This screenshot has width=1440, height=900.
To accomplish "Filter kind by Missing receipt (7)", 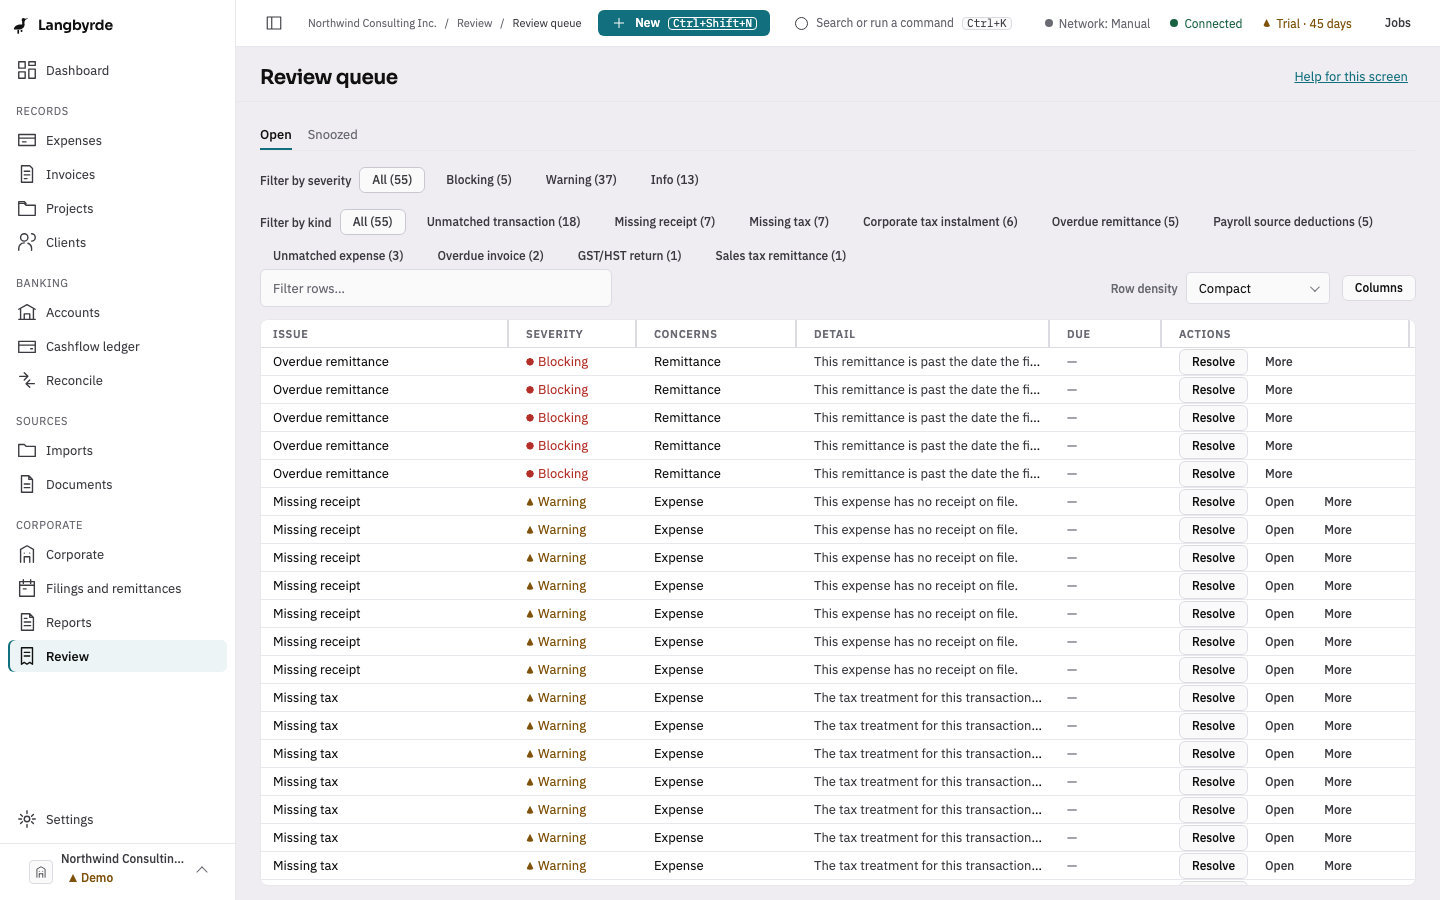I will 664,222.
